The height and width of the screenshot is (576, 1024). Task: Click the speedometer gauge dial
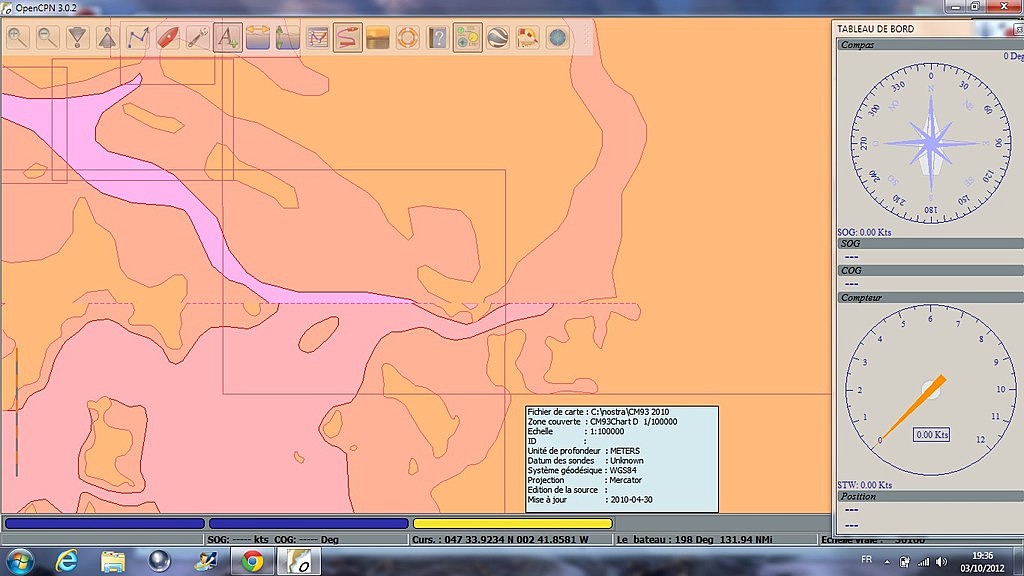[x=931, y=390]
